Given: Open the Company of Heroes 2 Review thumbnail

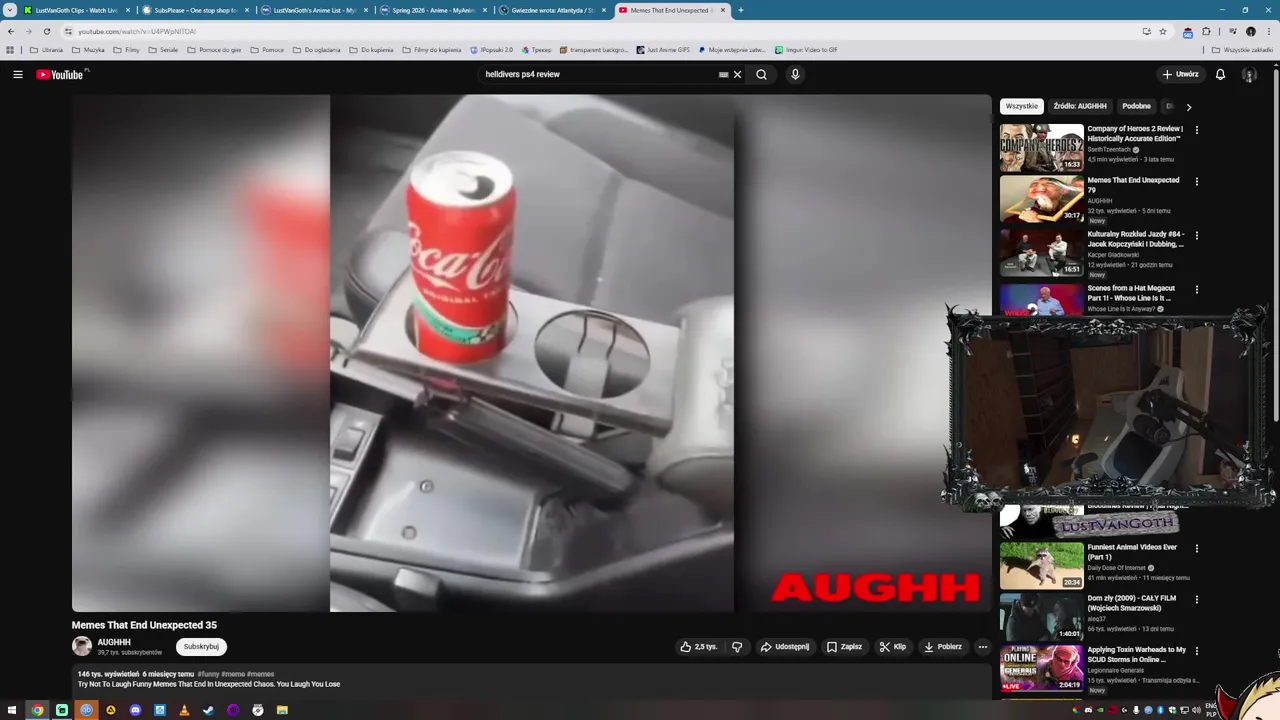Looking at the screenshot, I should pyautogui.click(x=1041, y=148).
